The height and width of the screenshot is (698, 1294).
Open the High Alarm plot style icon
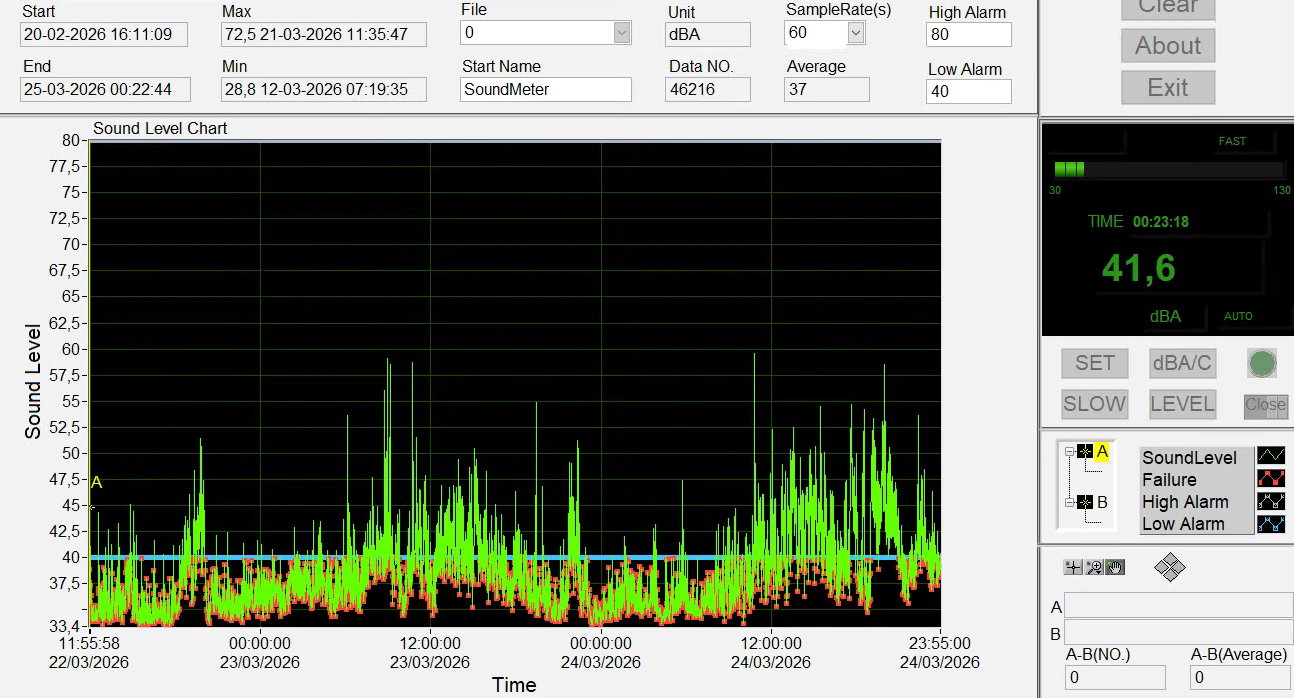coord(1270,501)
